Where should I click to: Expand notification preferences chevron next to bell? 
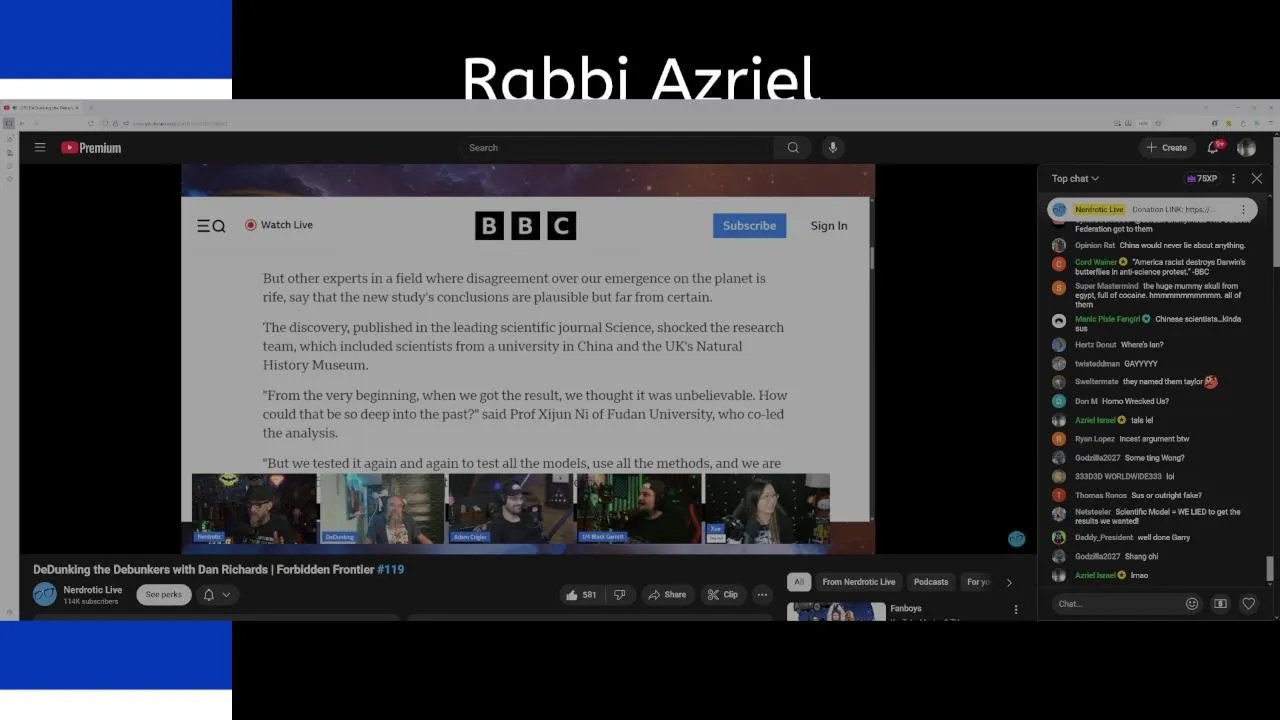(x=227, y=595)
